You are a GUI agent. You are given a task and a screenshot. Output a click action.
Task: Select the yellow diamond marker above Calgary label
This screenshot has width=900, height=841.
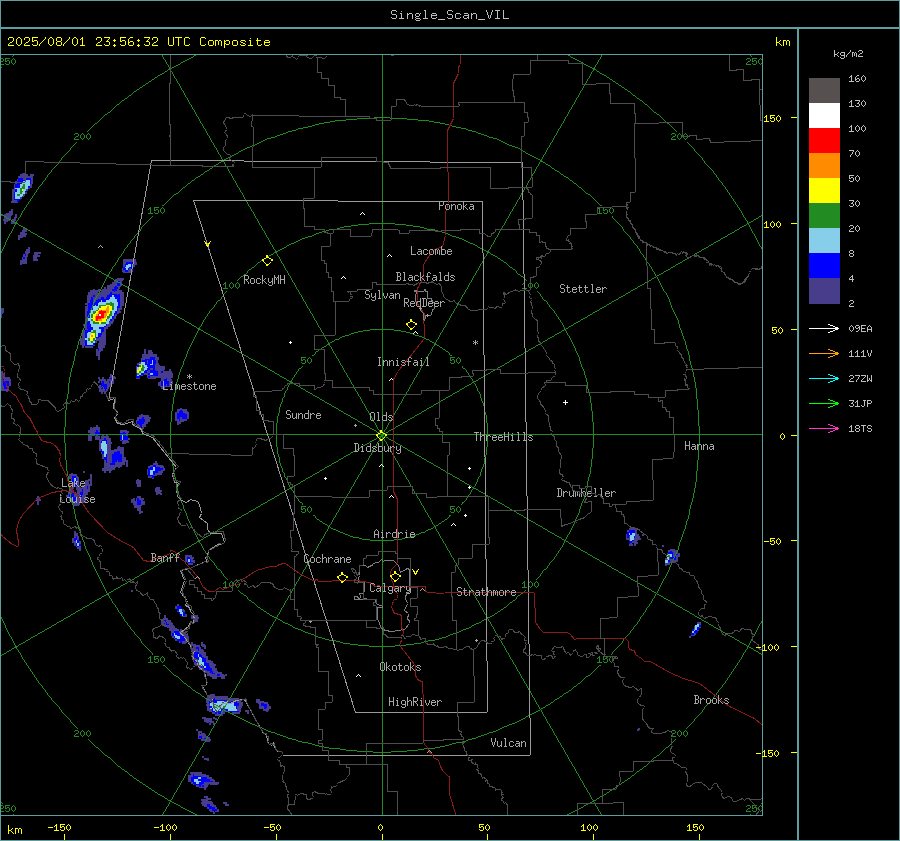pos(395,576)
